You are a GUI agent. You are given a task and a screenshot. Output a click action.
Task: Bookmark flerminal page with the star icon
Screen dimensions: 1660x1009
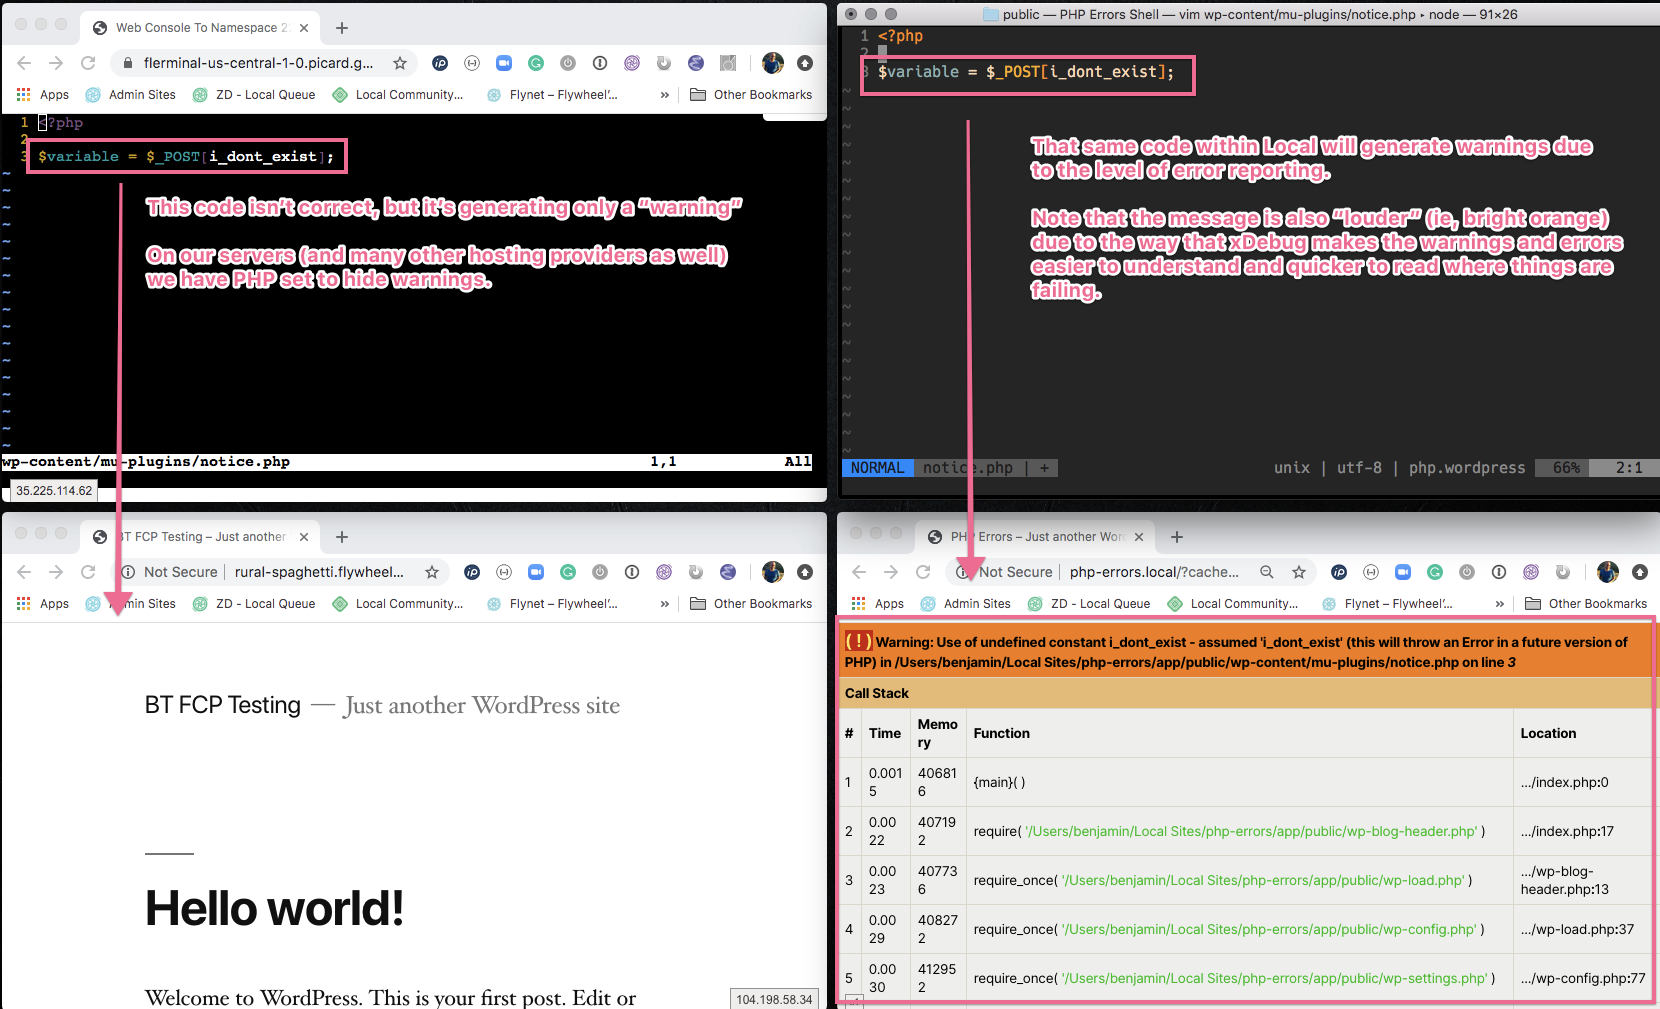[400, 63]
